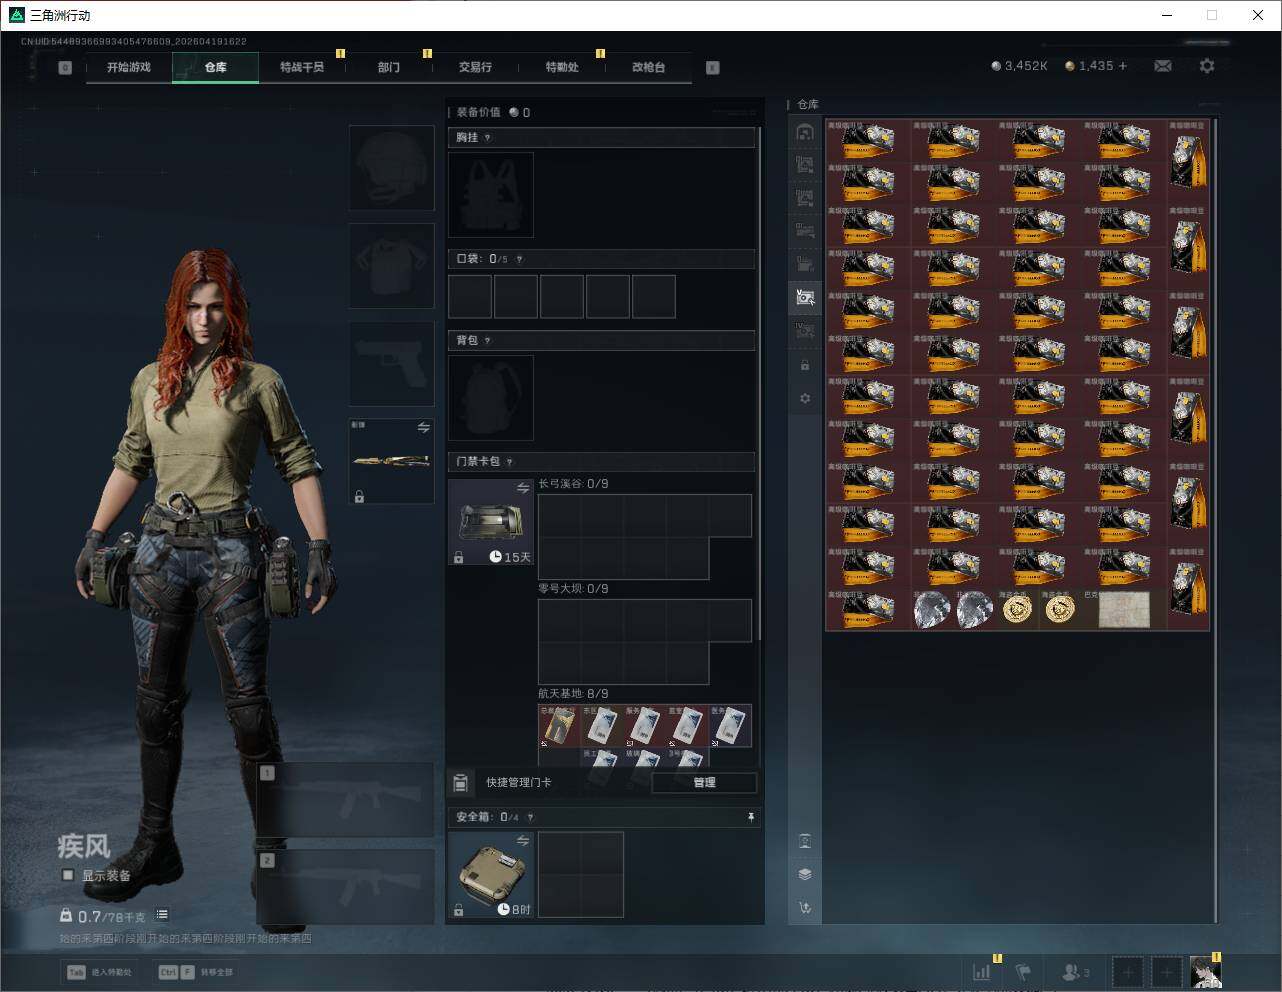1282x992 pixels.
Task: Enable the 显示装备 checkbox
Action: (68, 875)
